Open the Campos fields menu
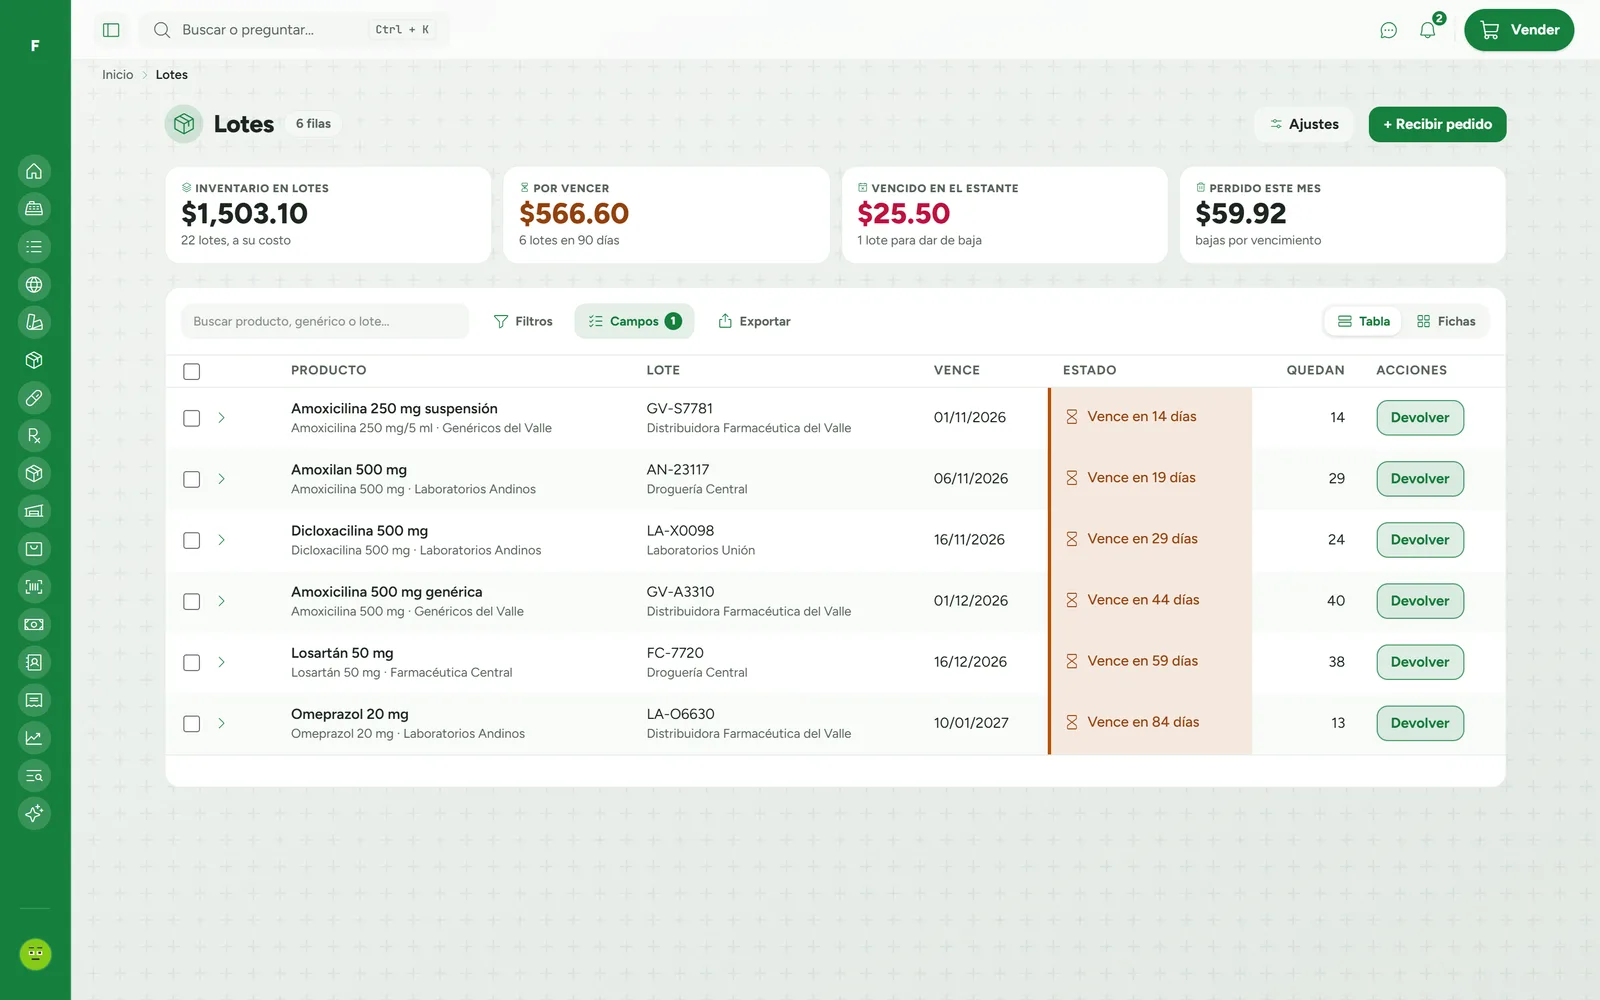 [634, 321]
